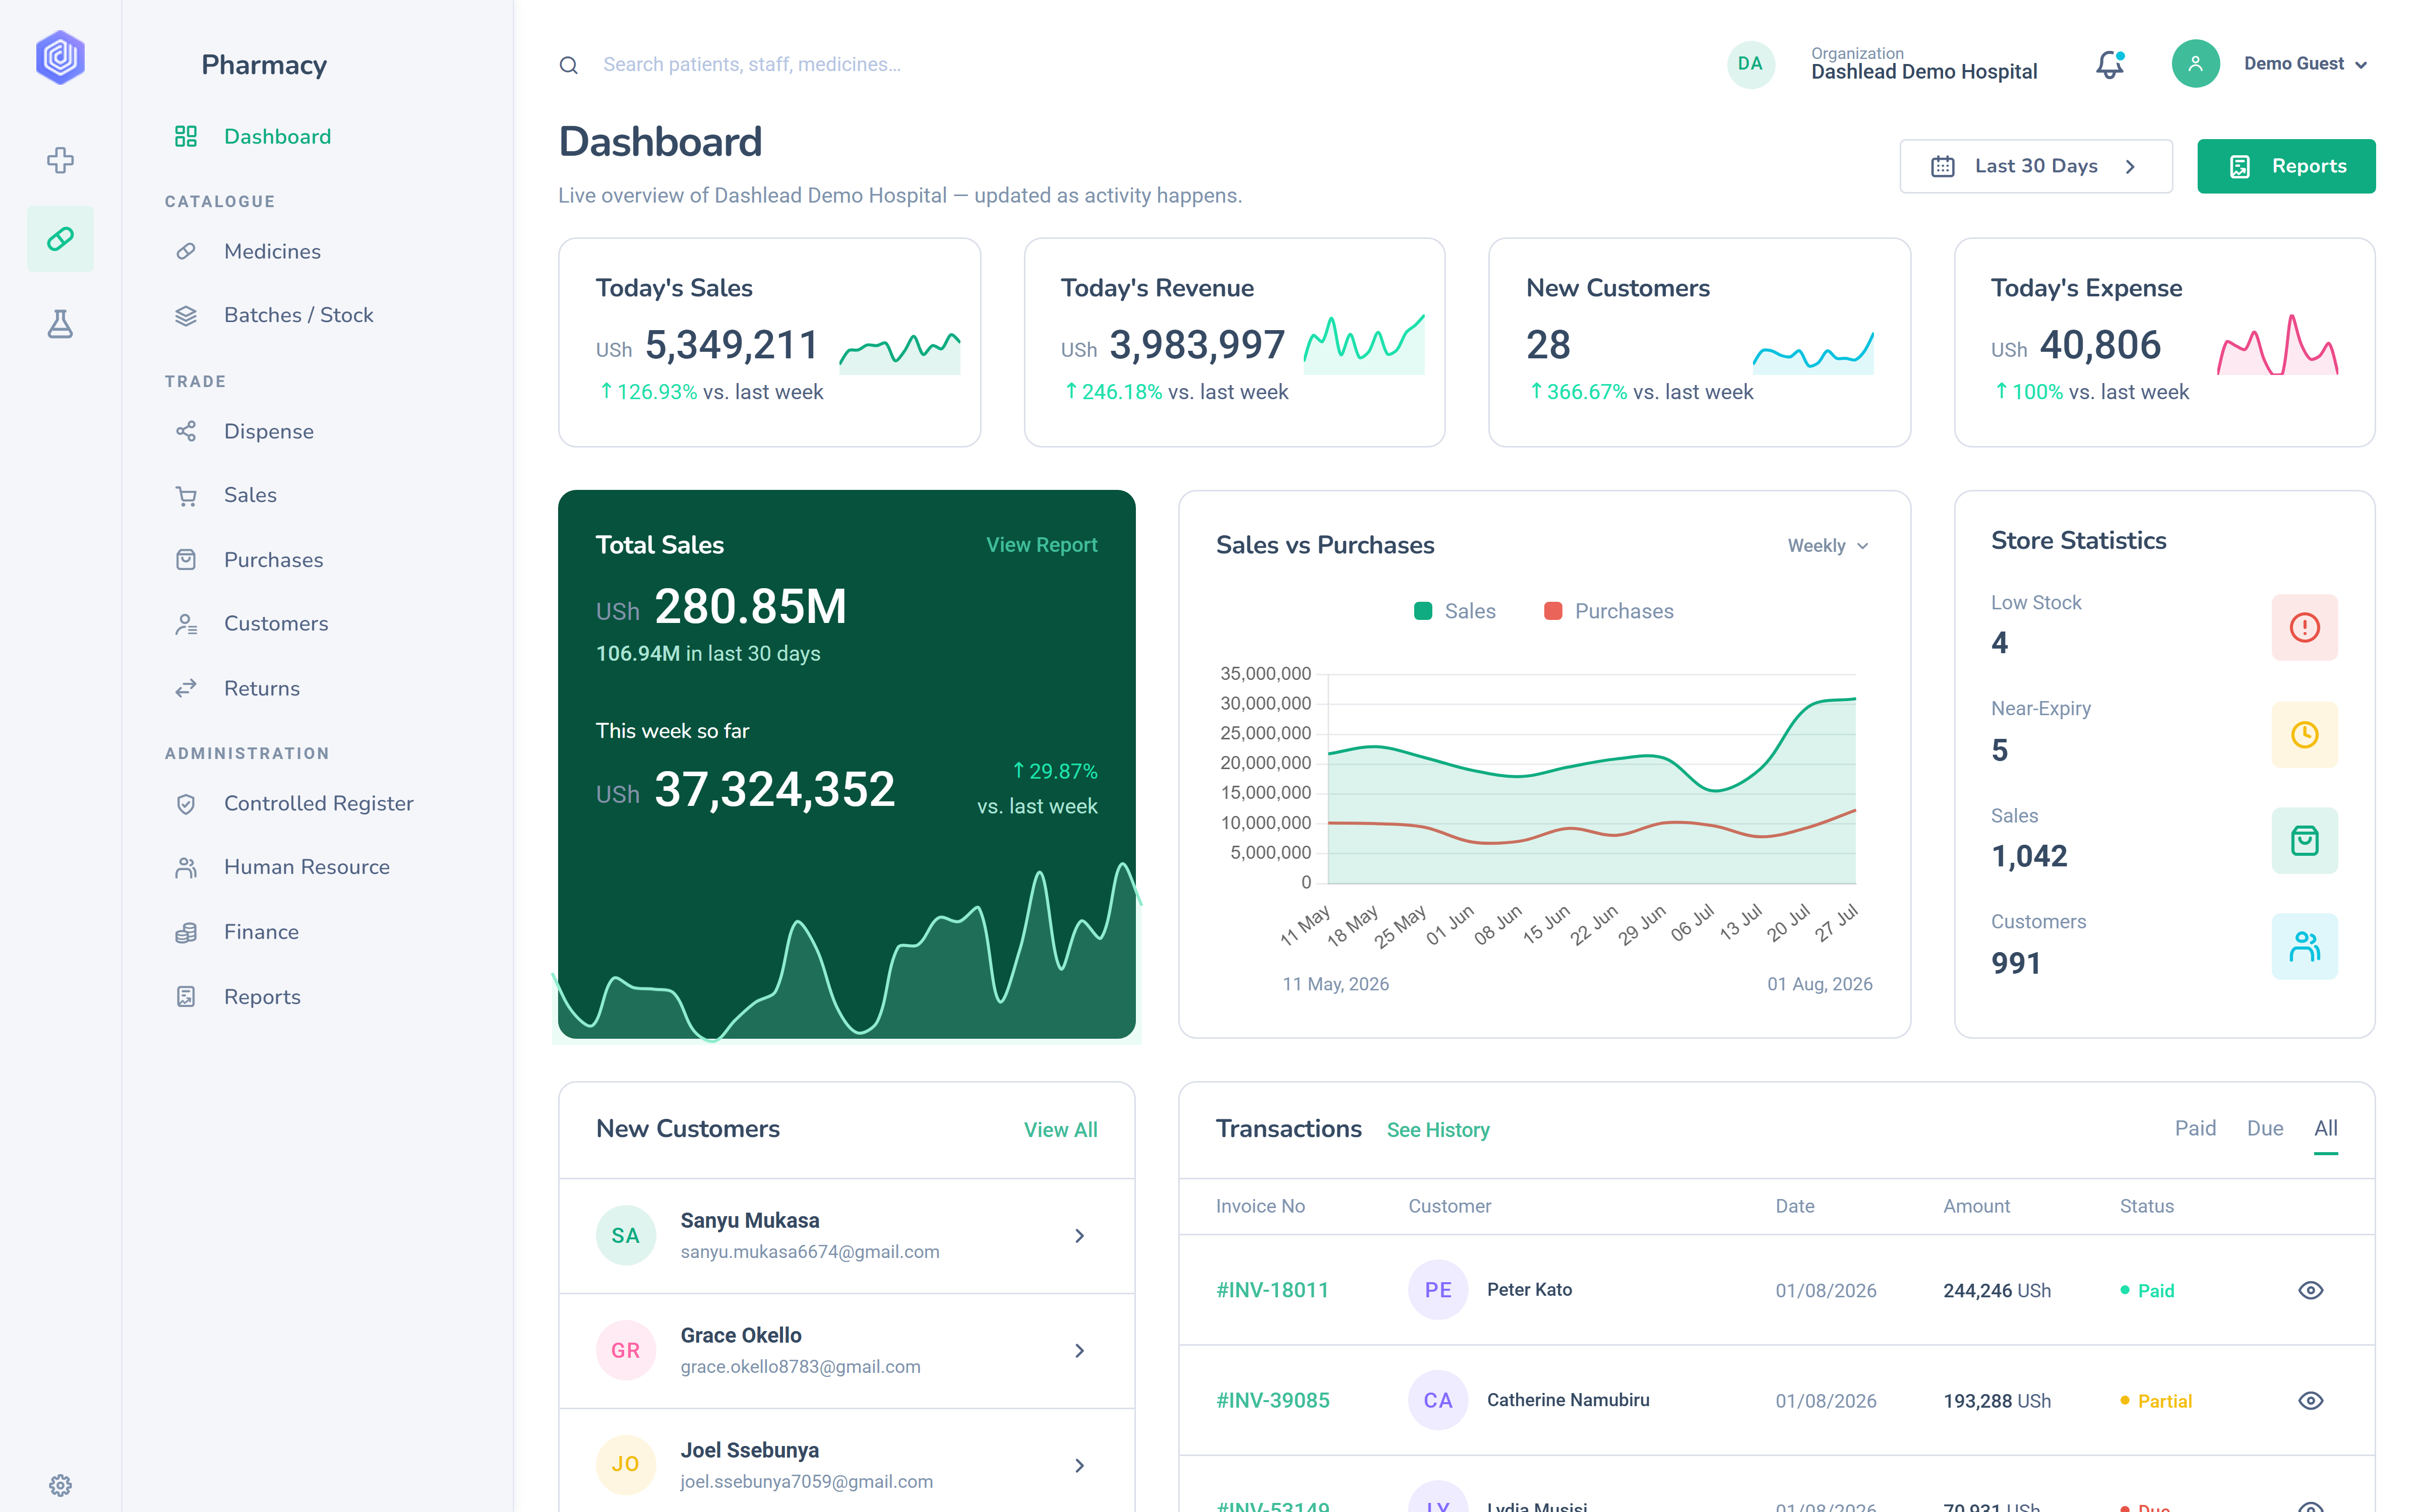Viewport: 2420px width, 1512px height.
Task: Click the Near-Expiry clock icon
Action: (x=2304, y=734)
